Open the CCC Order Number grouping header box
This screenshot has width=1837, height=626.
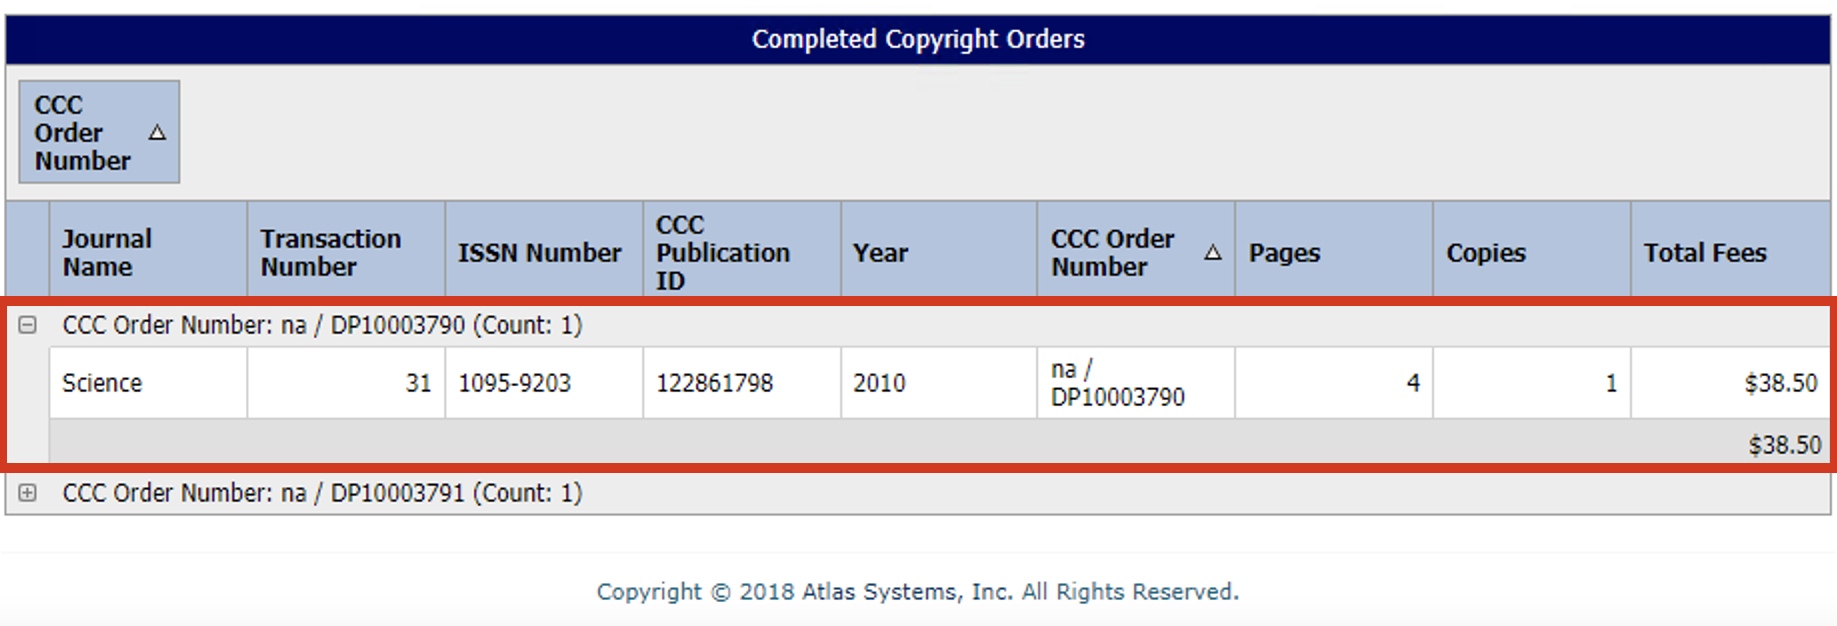click(98, 131)
